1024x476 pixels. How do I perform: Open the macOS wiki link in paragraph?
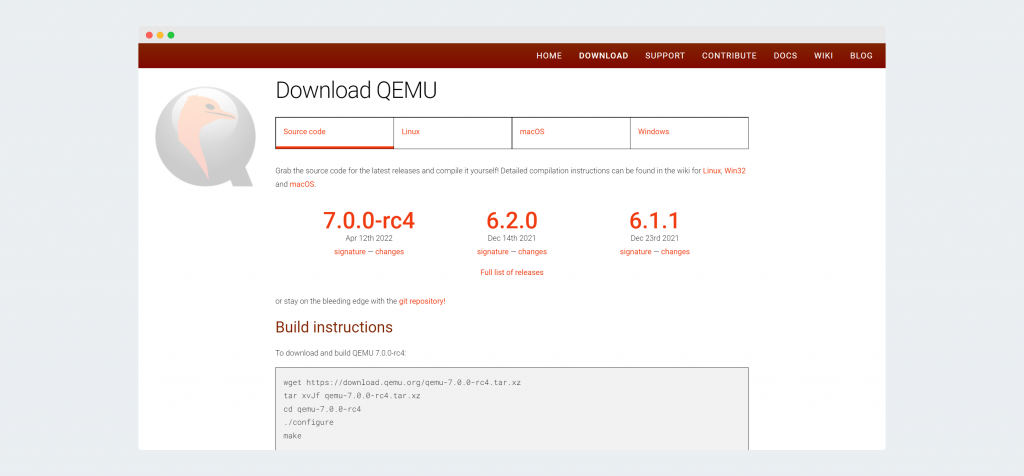[x=302, y=184]
